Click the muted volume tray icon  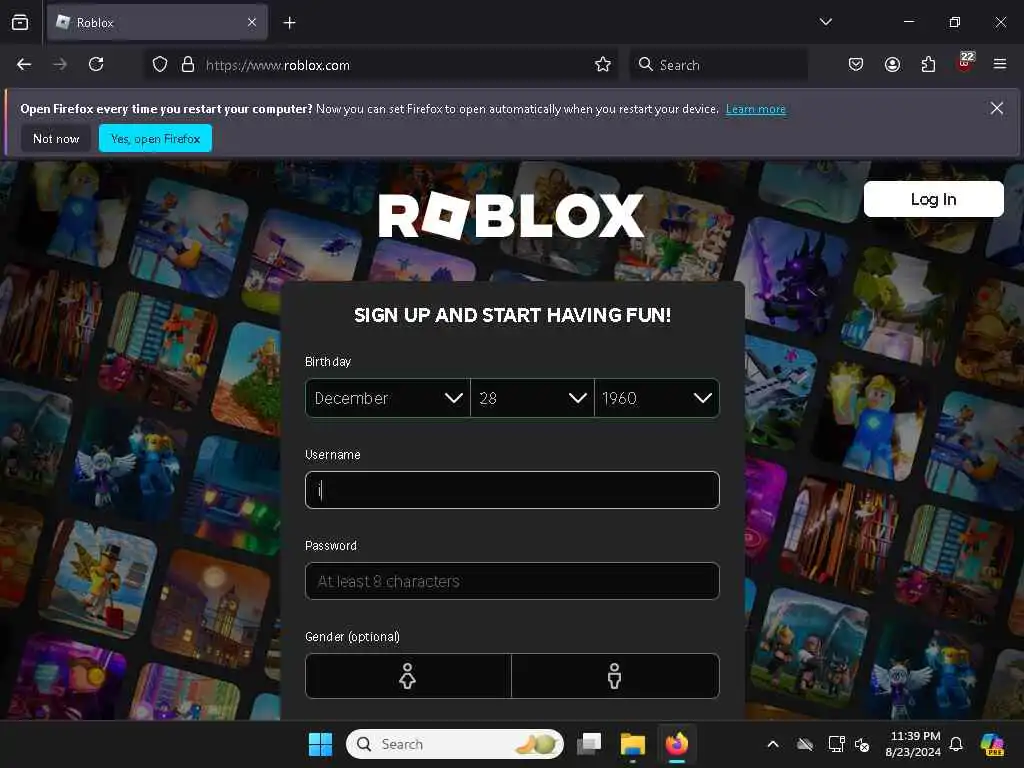point(862,744)
